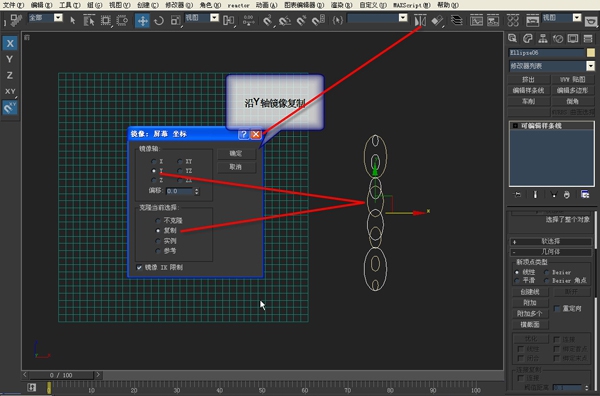This screenshot has height=396, width=600.
Task: Open the Modify command panel tab
Action: pos(528,38)
